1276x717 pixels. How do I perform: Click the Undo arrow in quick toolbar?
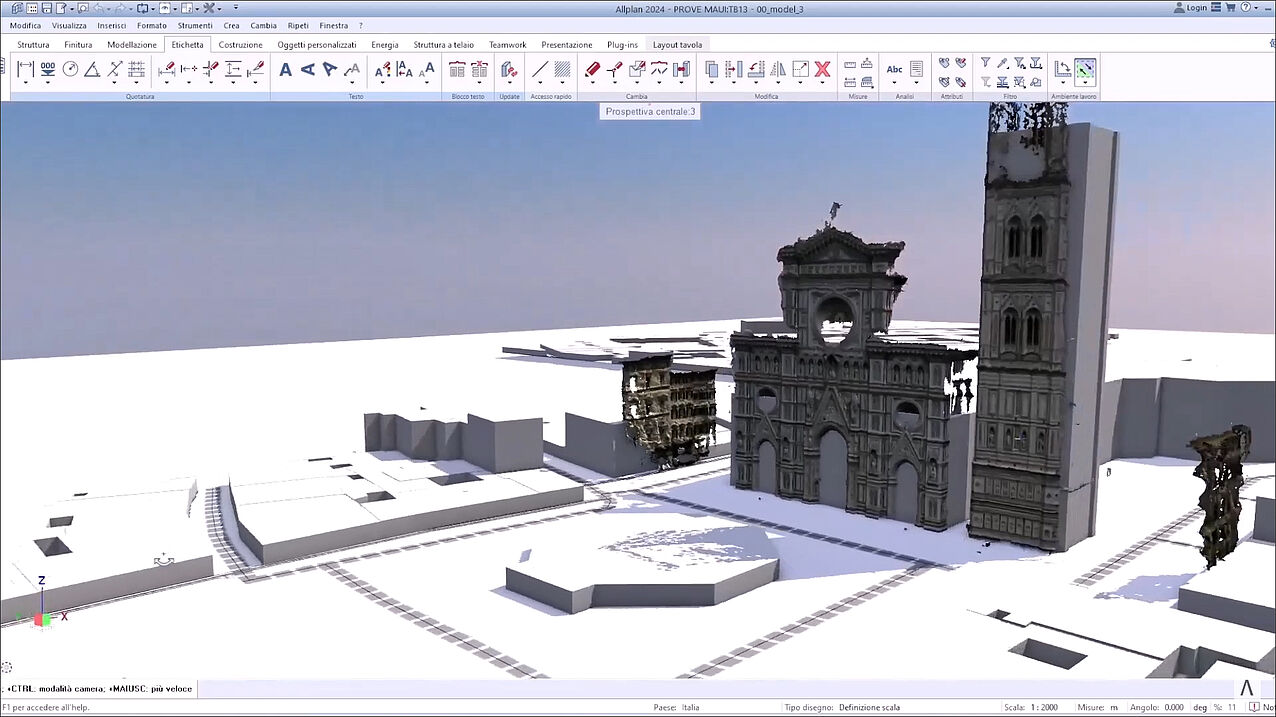pos(97,8)
